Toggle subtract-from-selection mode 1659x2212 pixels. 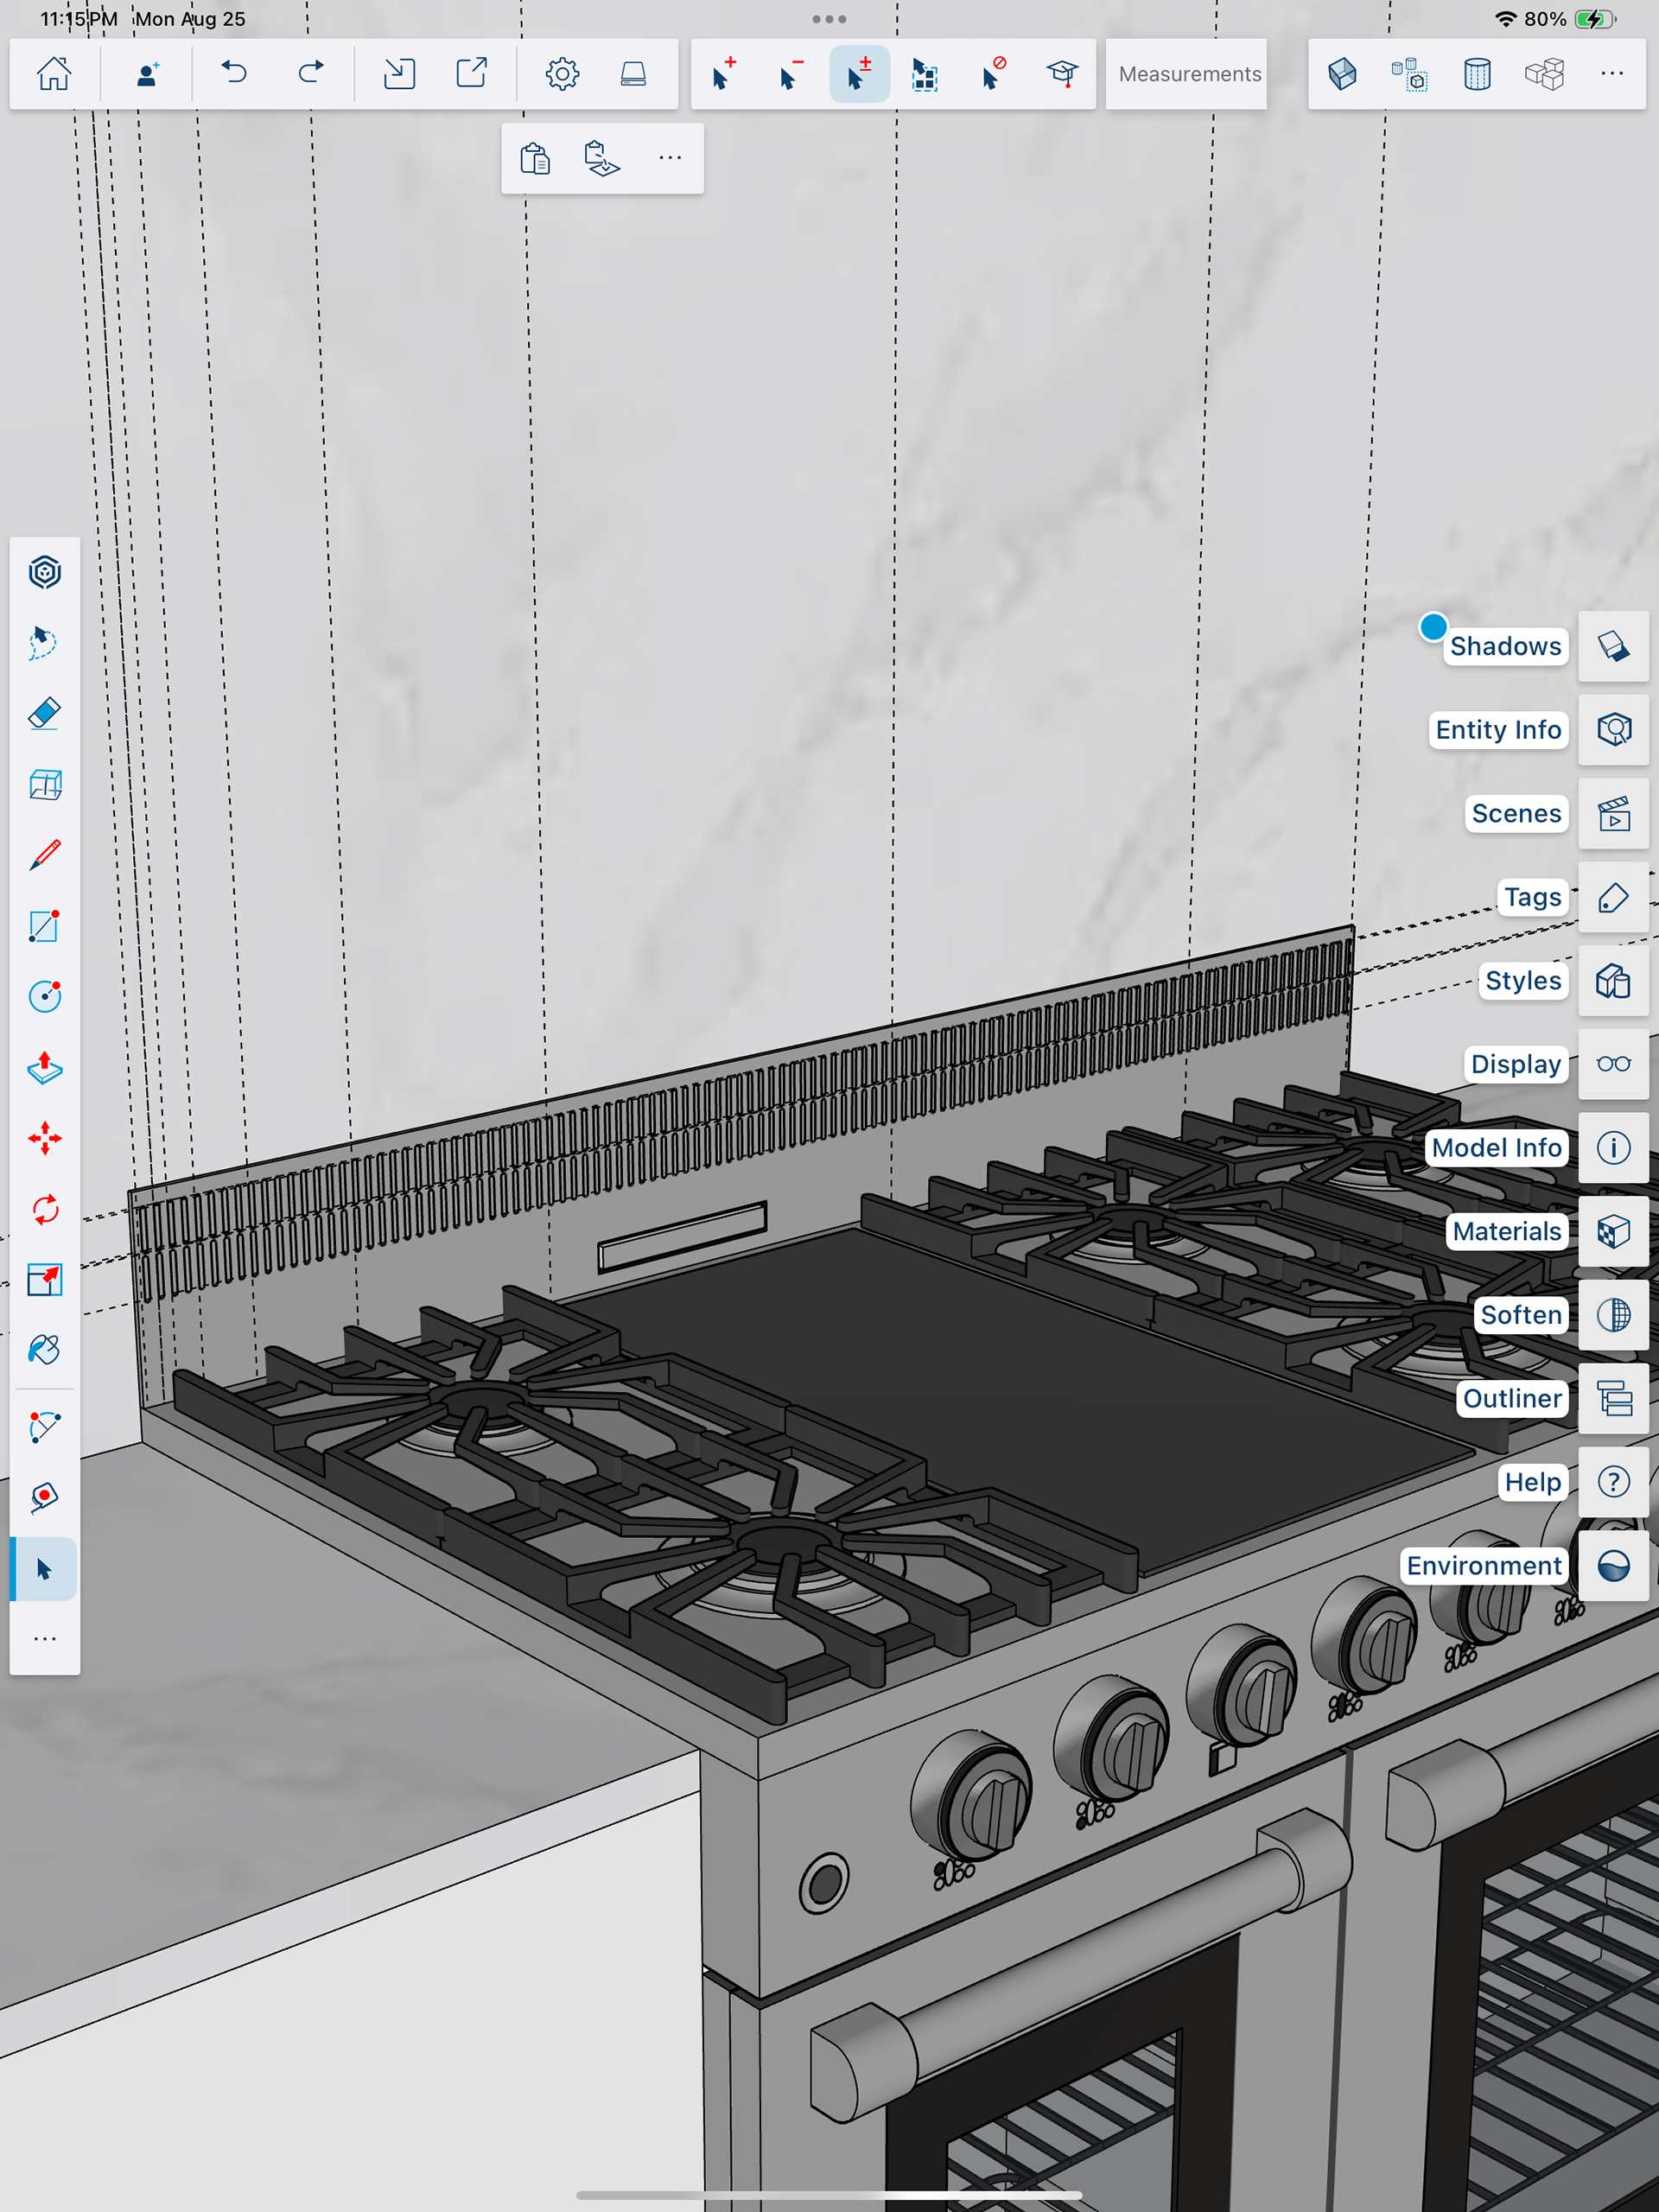(x=790, y=74)
